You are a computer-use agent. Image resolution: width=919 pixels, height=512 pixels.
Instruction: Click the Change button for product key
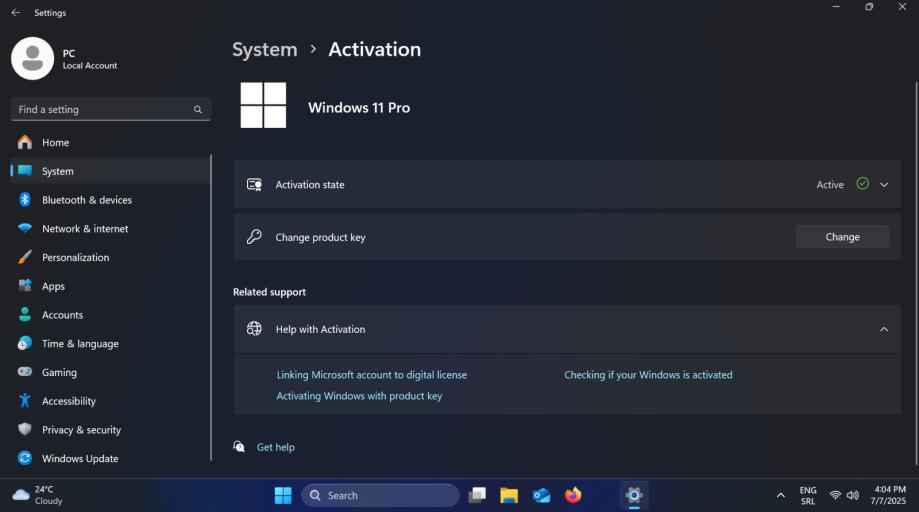click(x=842, y=237)
